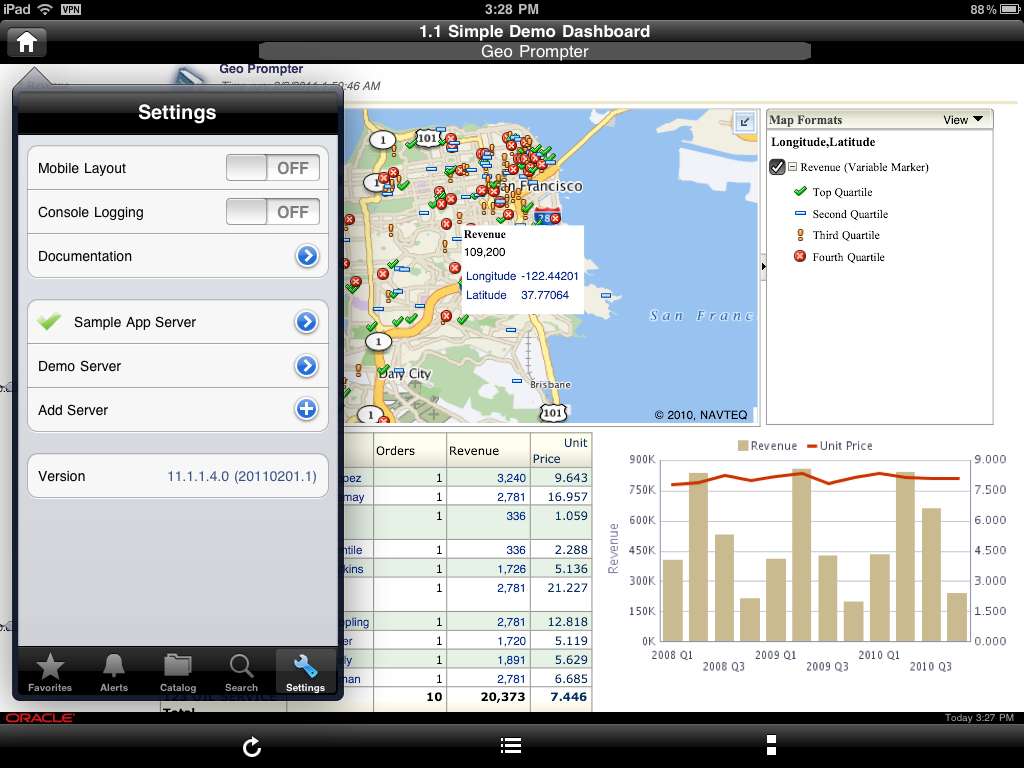This screenshot has width=1024, height=768.
Task: Open Sample App Server details arrow
Action: coord(306,322)
